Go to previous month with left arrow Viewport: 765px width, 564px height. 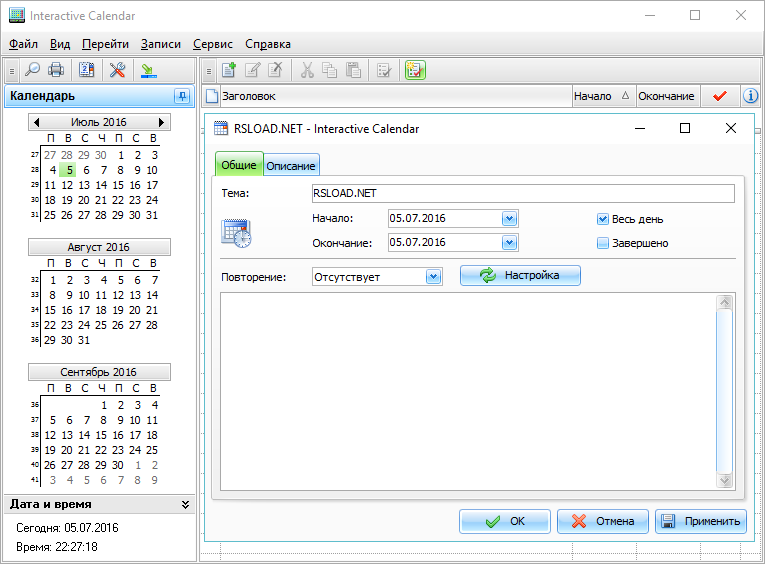click(x=37, y=122)
